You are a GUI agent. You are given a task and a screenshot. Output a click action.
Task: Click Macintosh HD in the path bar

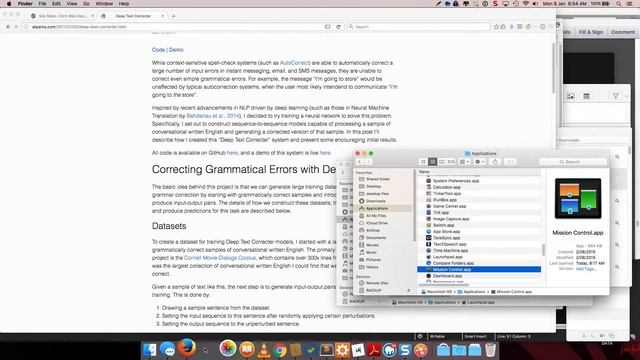point(437,292)
